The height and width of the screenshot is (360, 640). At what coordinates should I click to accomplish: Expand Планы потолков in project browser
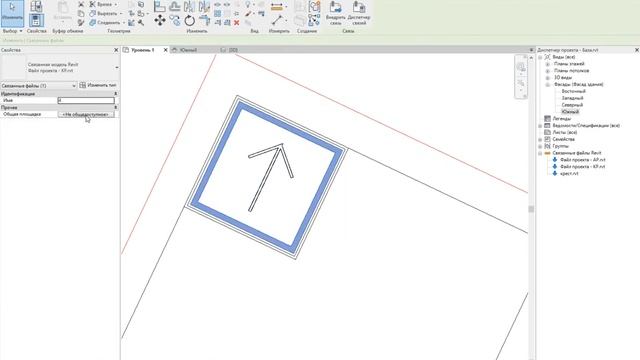click(x=548, y=71)
